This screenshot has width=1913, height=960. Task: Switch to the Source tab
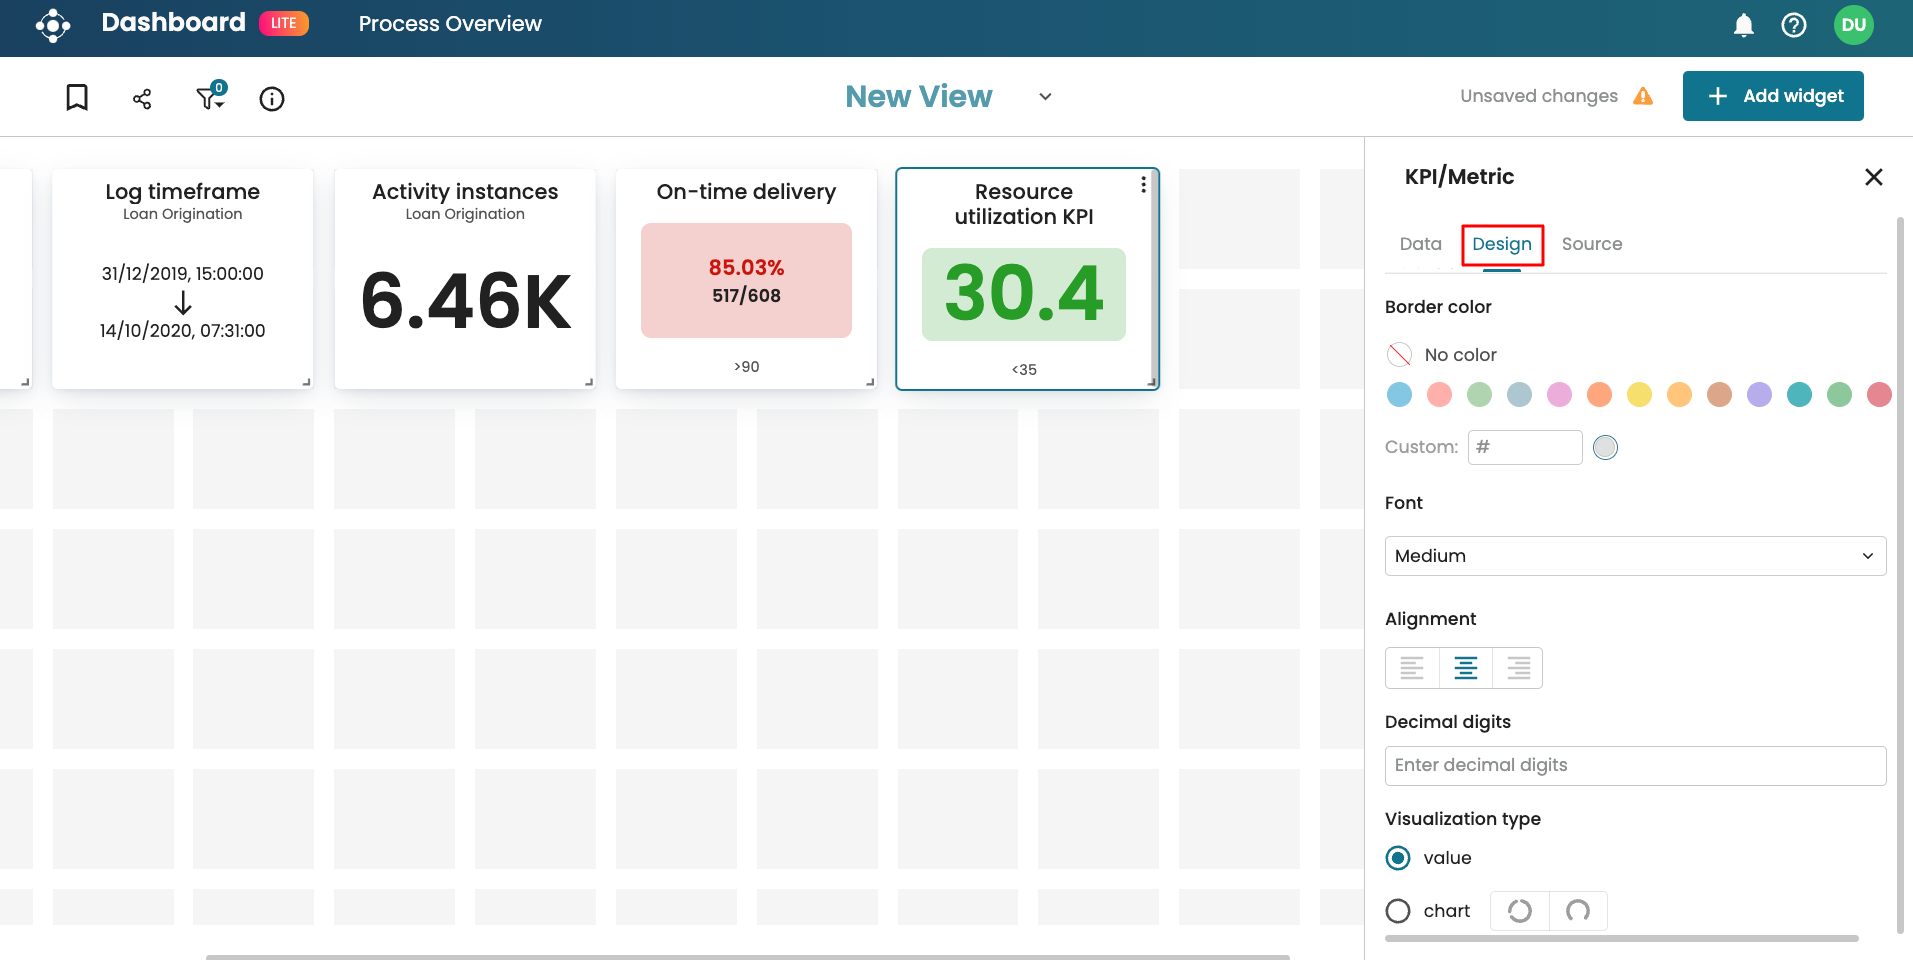[x=1592, y=244]
